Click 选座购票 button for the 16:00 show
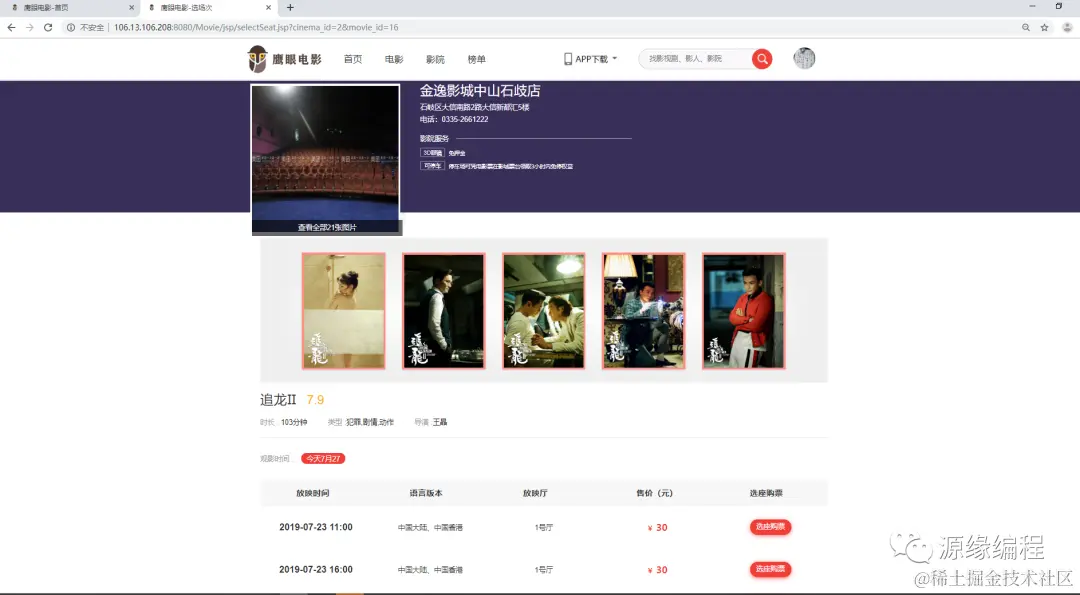This screenshot has width=1080, height=595. pyautogui.click(x=770, y=569)
